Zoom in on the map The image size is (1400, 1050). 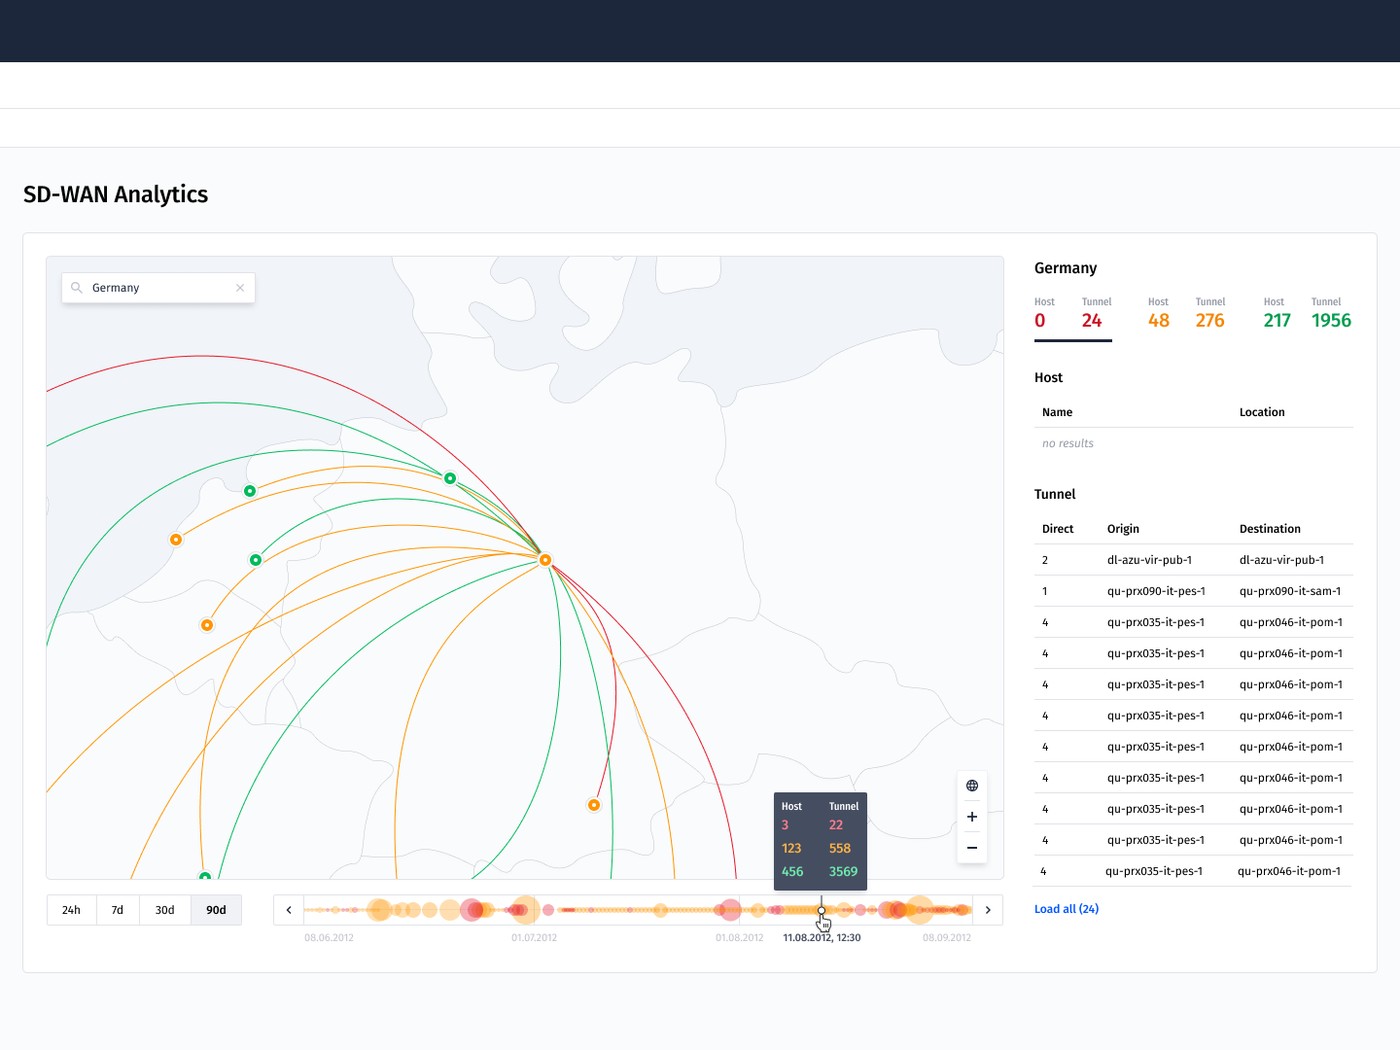pyautogui.click(x=972, y=817)
